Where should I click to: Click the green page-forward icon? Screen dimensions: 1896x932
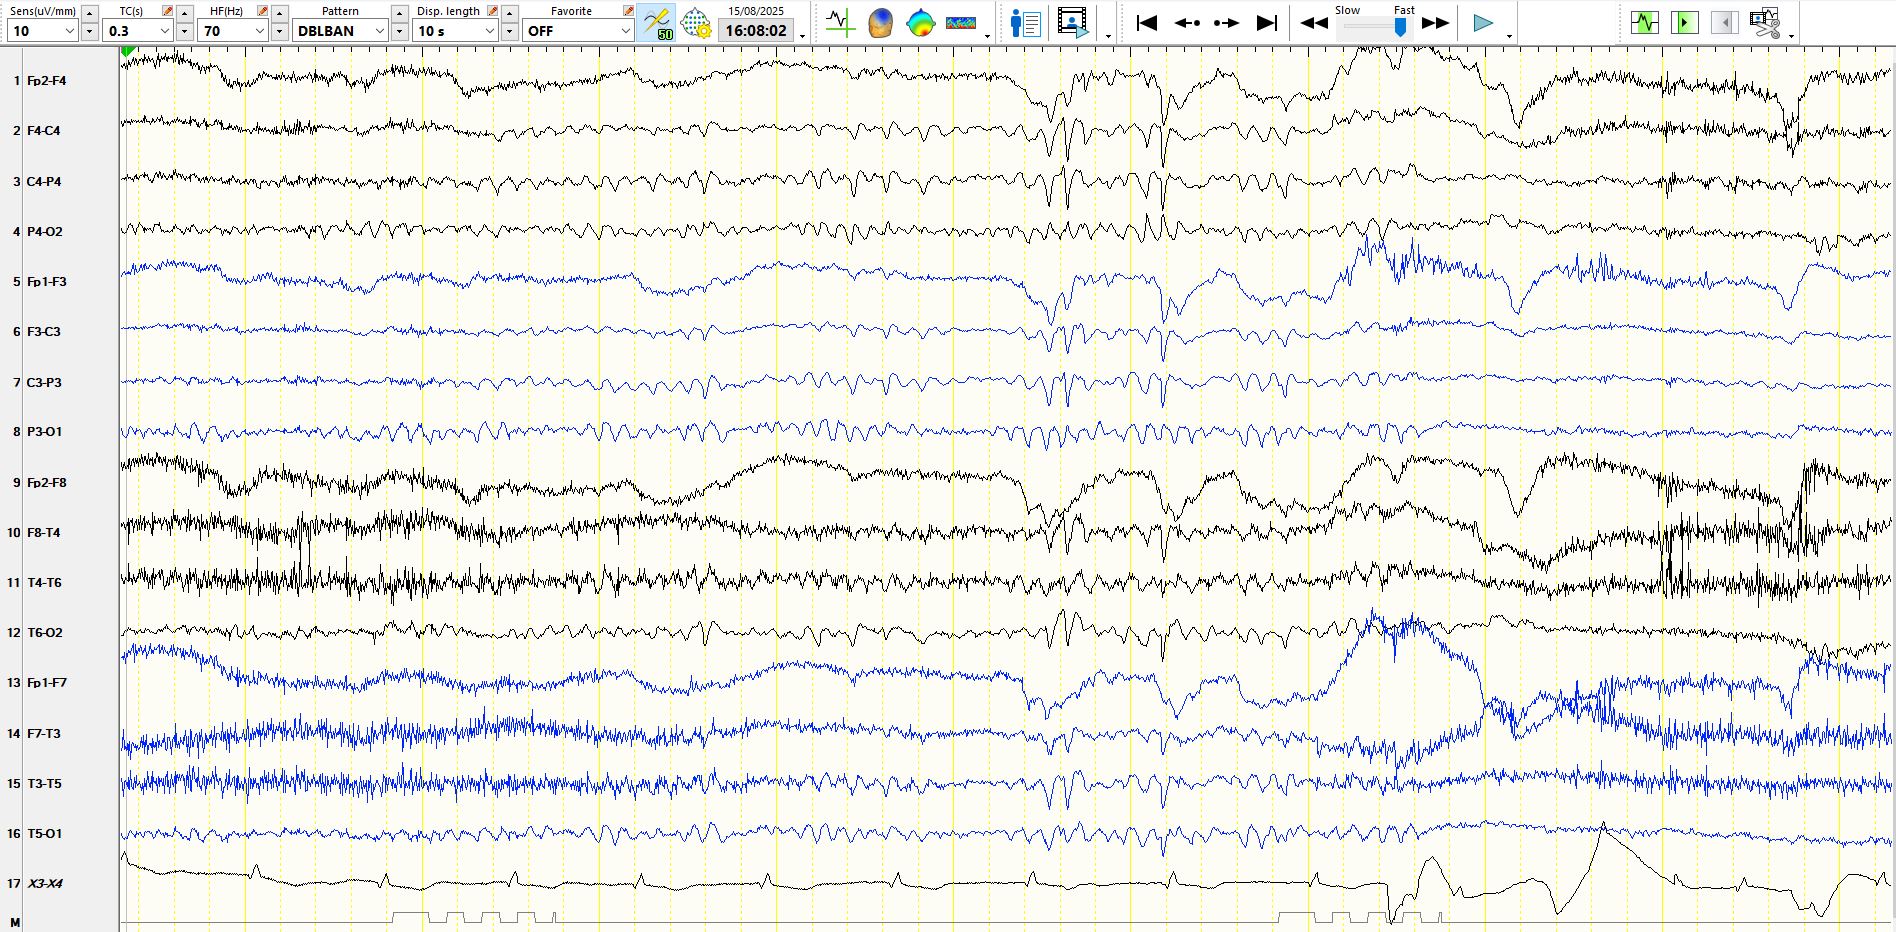pos(1685,22)
